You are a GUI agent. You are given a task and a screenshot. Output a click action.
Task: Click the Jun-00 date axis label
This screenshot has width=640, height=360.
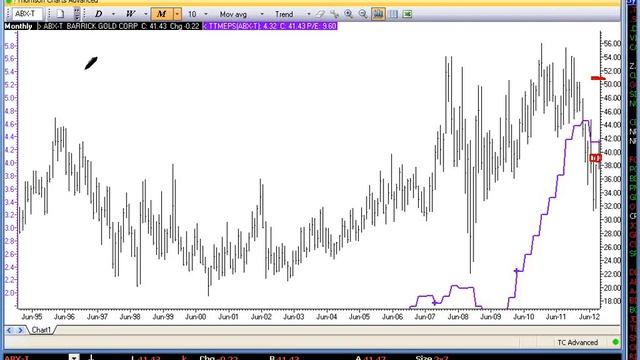coord(196,317)
